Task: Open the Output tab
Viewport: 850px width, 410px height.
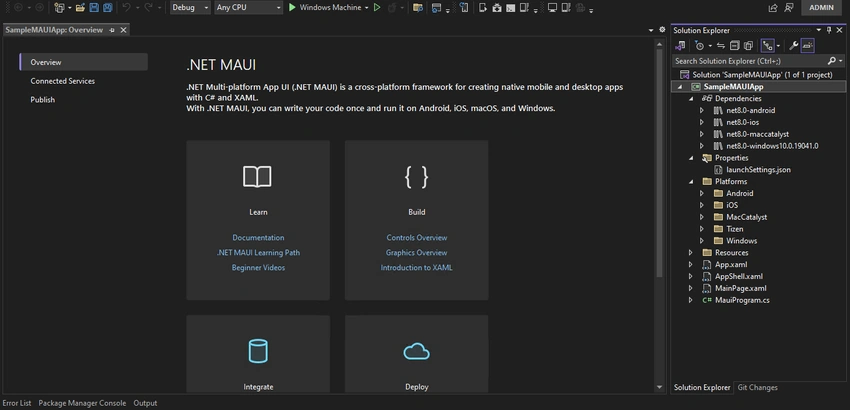Action: point(145,403)
